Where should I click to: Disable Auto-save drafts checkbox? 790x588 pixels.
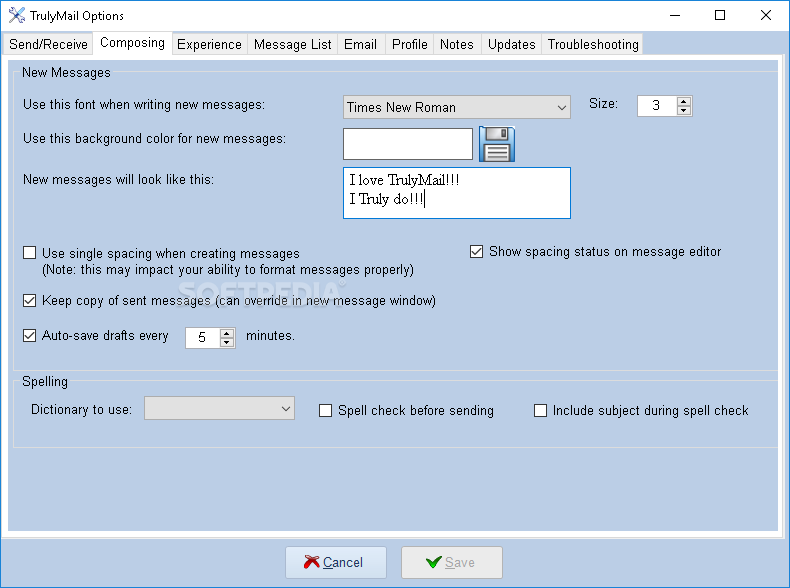pos(30,336)
